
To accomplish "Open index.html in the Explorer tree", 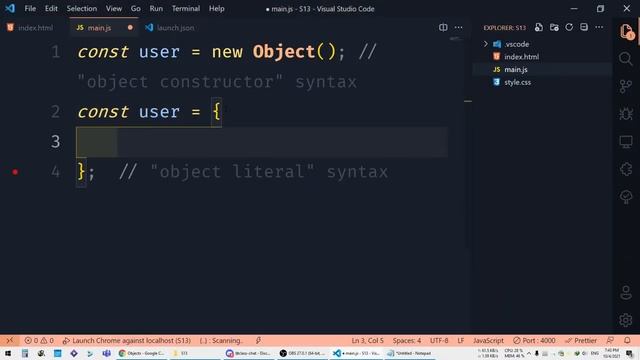I will 521,57.
